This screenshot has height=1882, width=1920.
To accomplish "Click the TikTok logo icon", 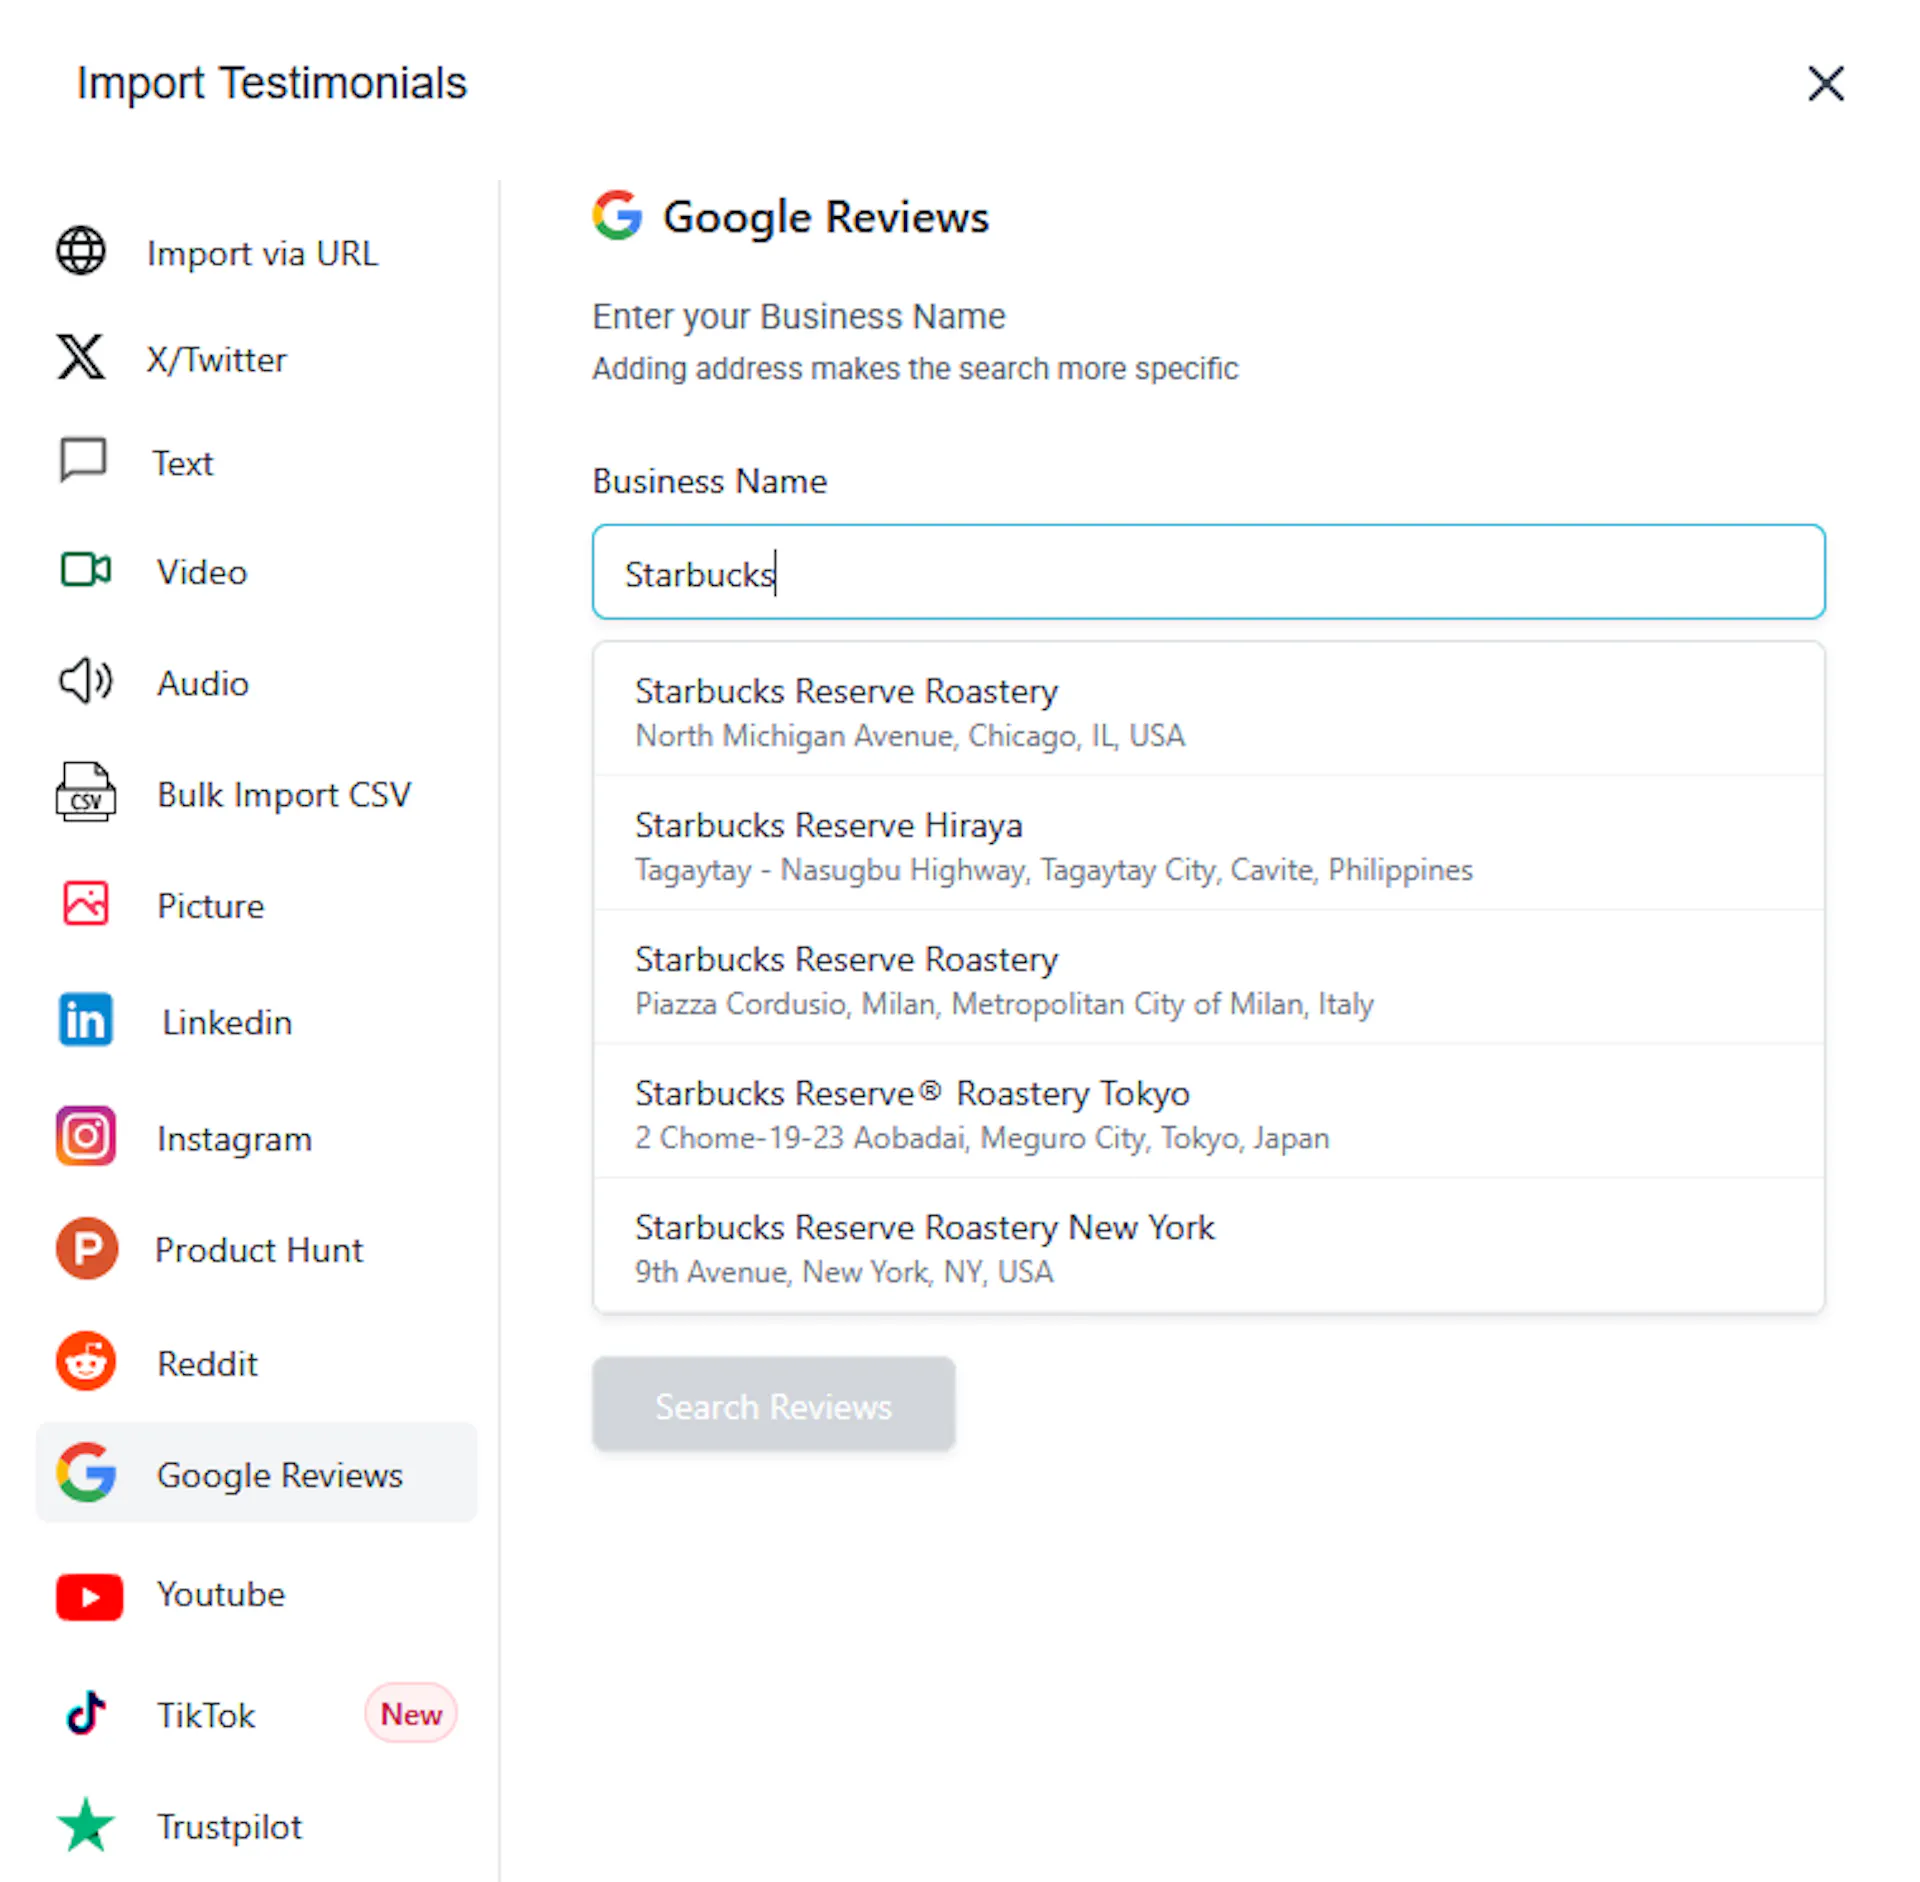I will click(x=86, y=1713).
